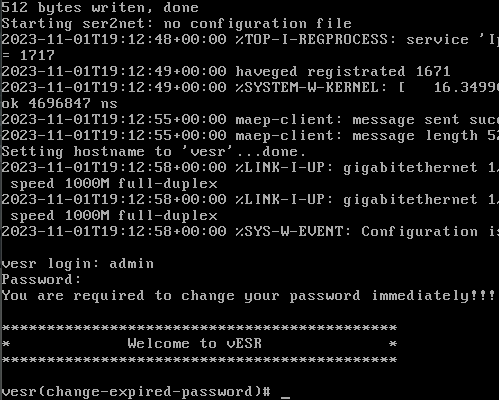Click the first LINK-I-UP gigabitethernet log line
This screenshot has height=400, width=499.
(x=250, y=167)
